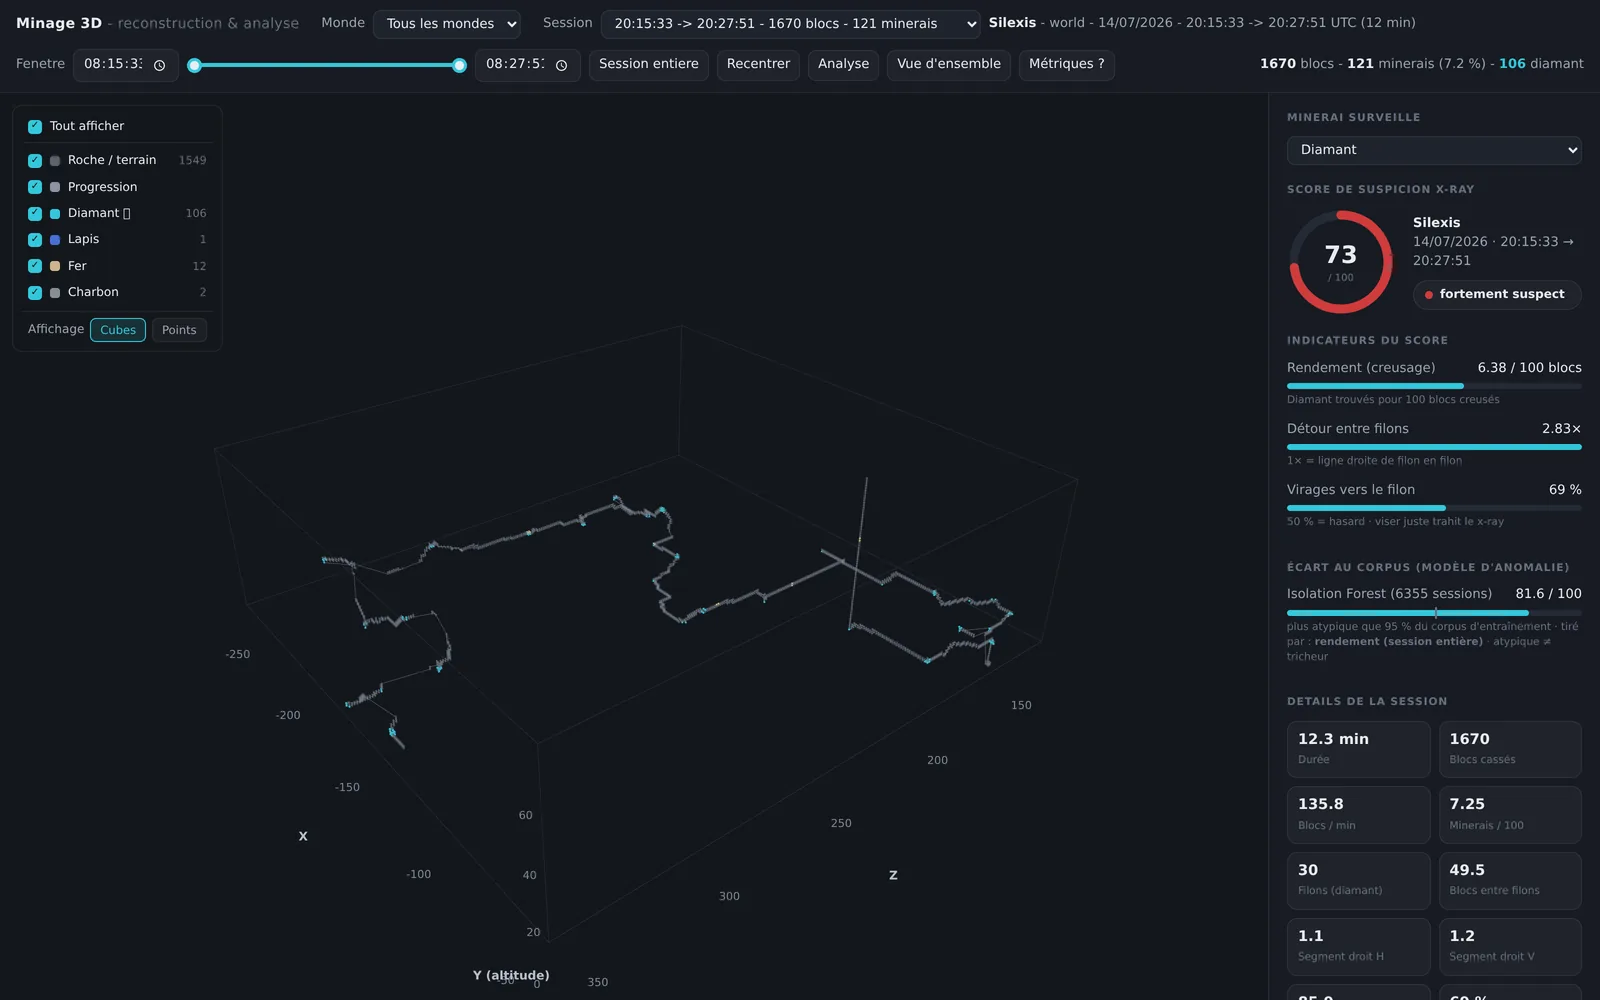Screen dimensions: 1600x1000
Task: Click the 1.1 Segment droit H card
Action: 1358,947
